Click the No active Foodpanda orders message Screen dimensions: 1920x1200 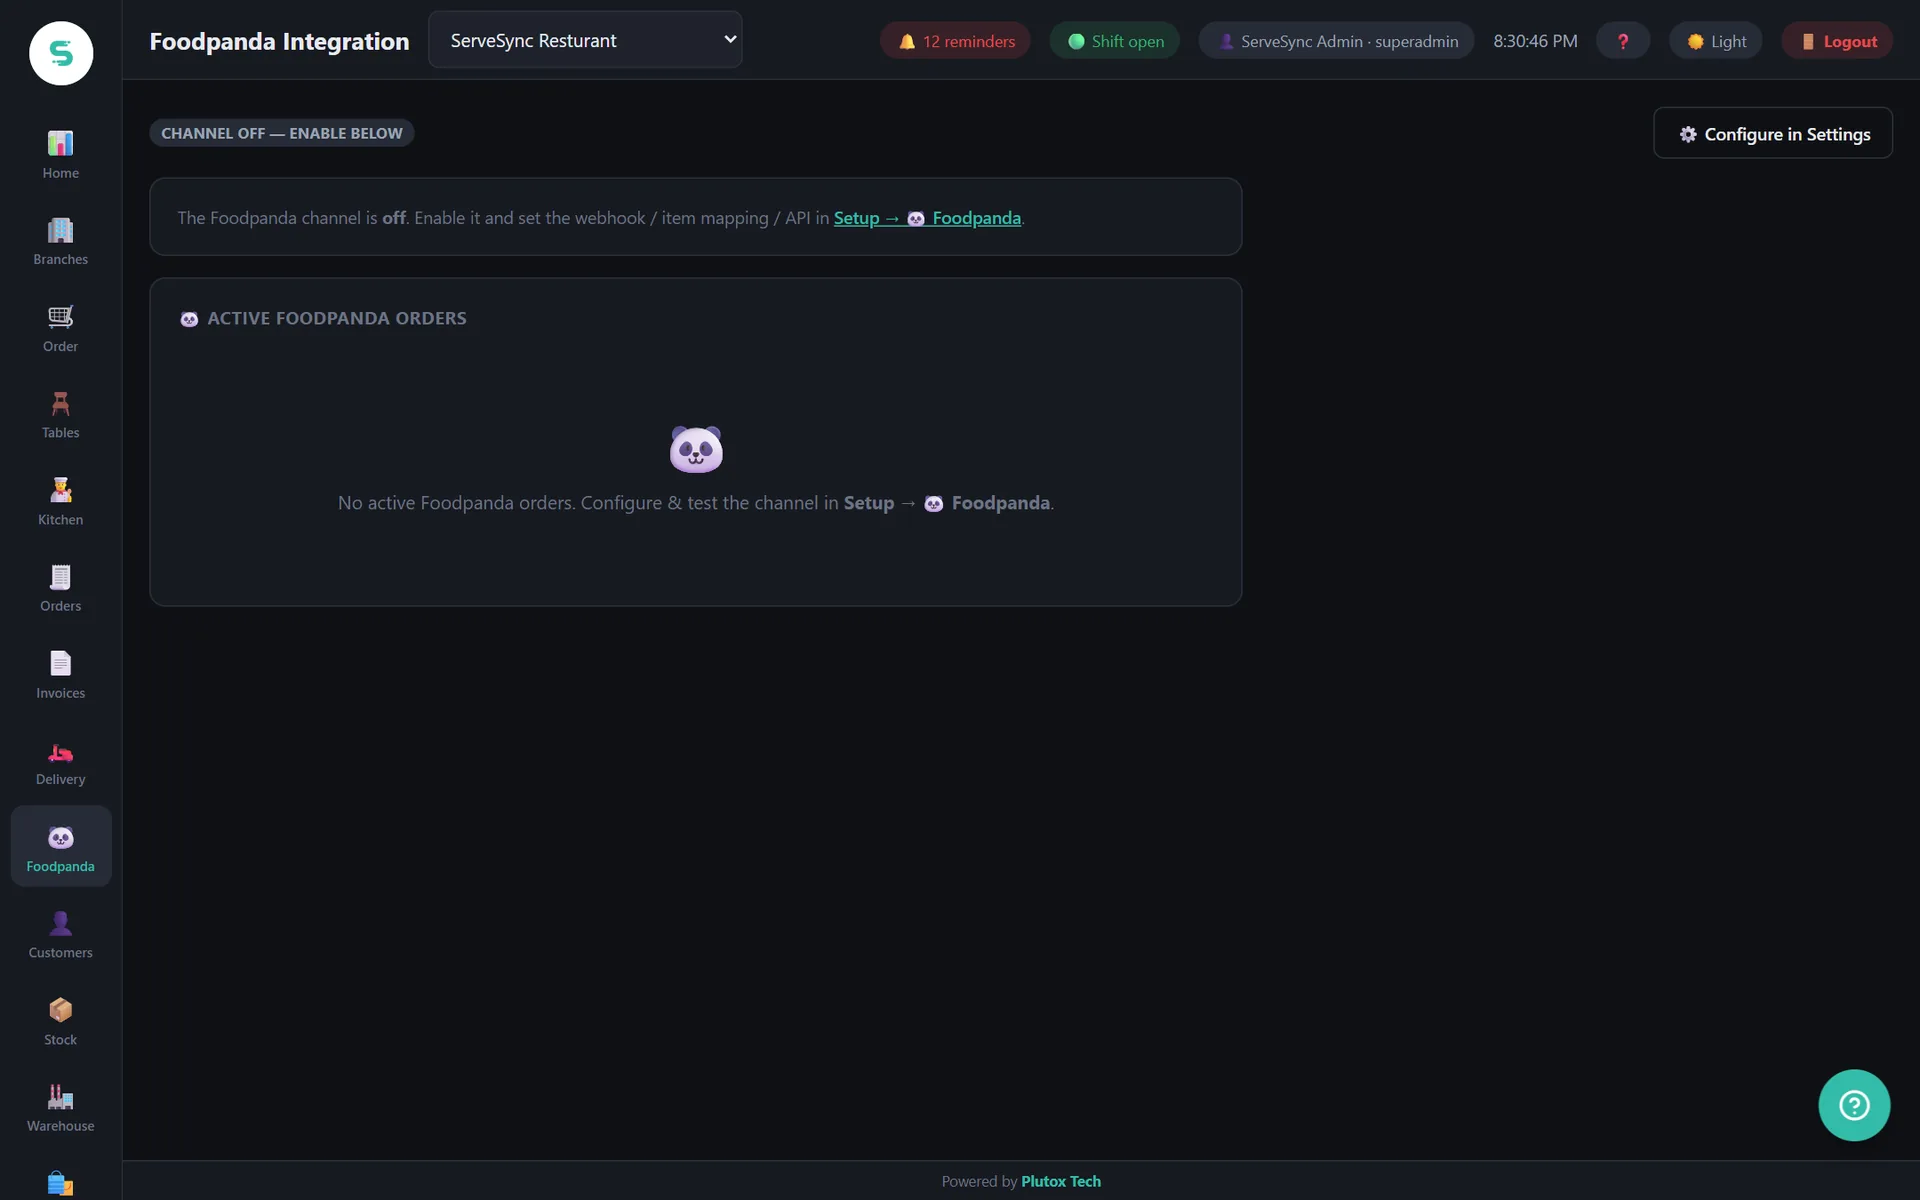pyautogui.click(x=696, y=503)
